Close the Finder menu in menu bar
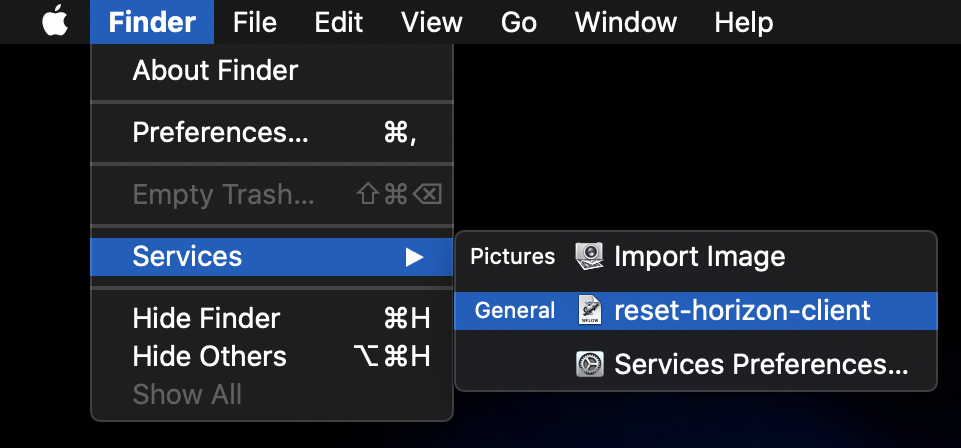961x448 pixels. (152, 22)
